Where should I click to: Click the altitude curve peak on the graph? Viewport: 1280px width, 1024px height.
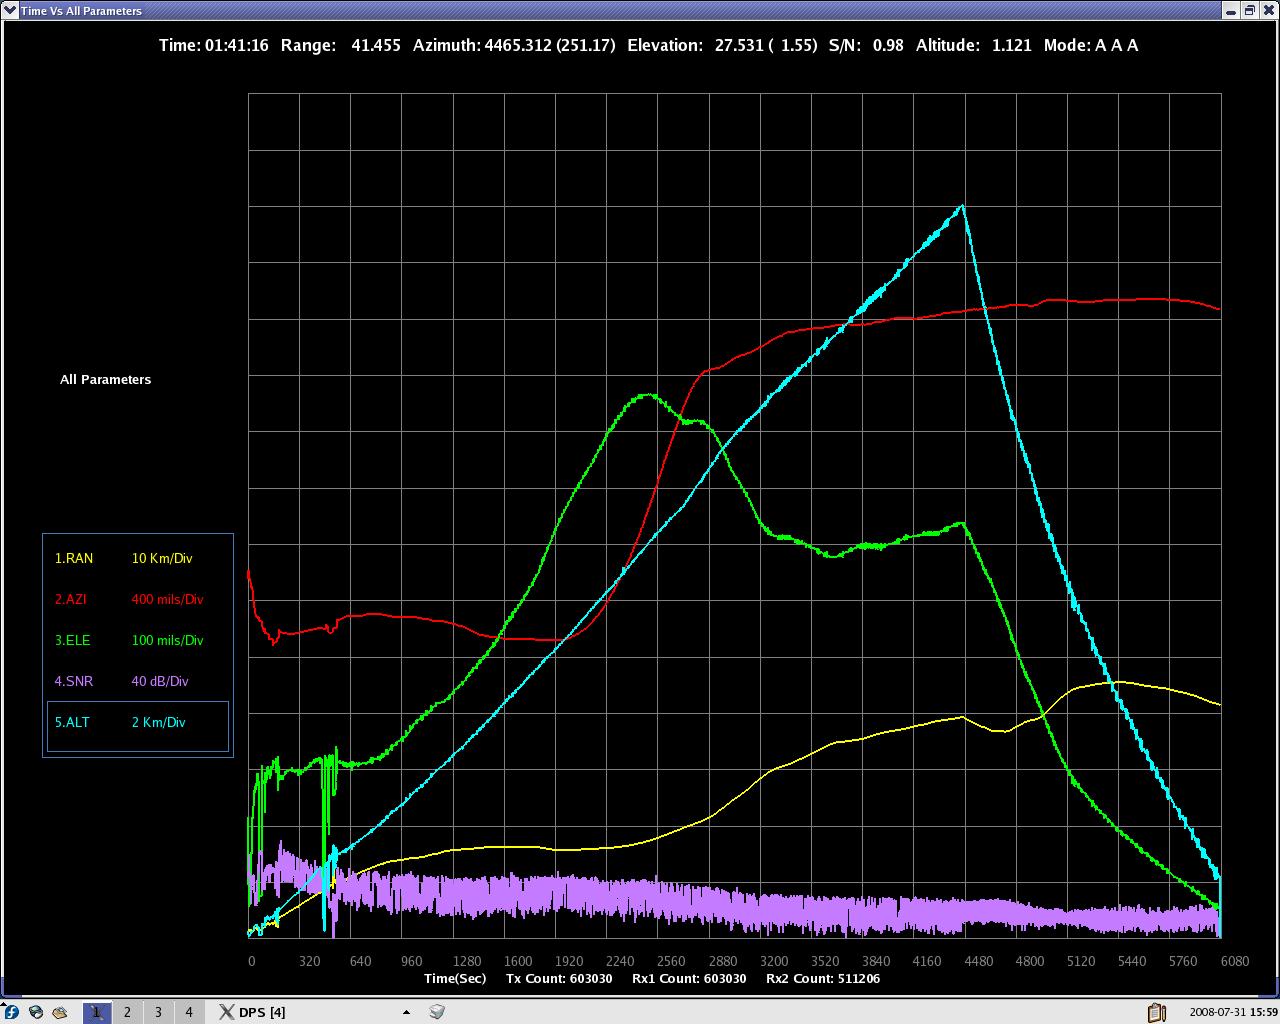point(962,206)
